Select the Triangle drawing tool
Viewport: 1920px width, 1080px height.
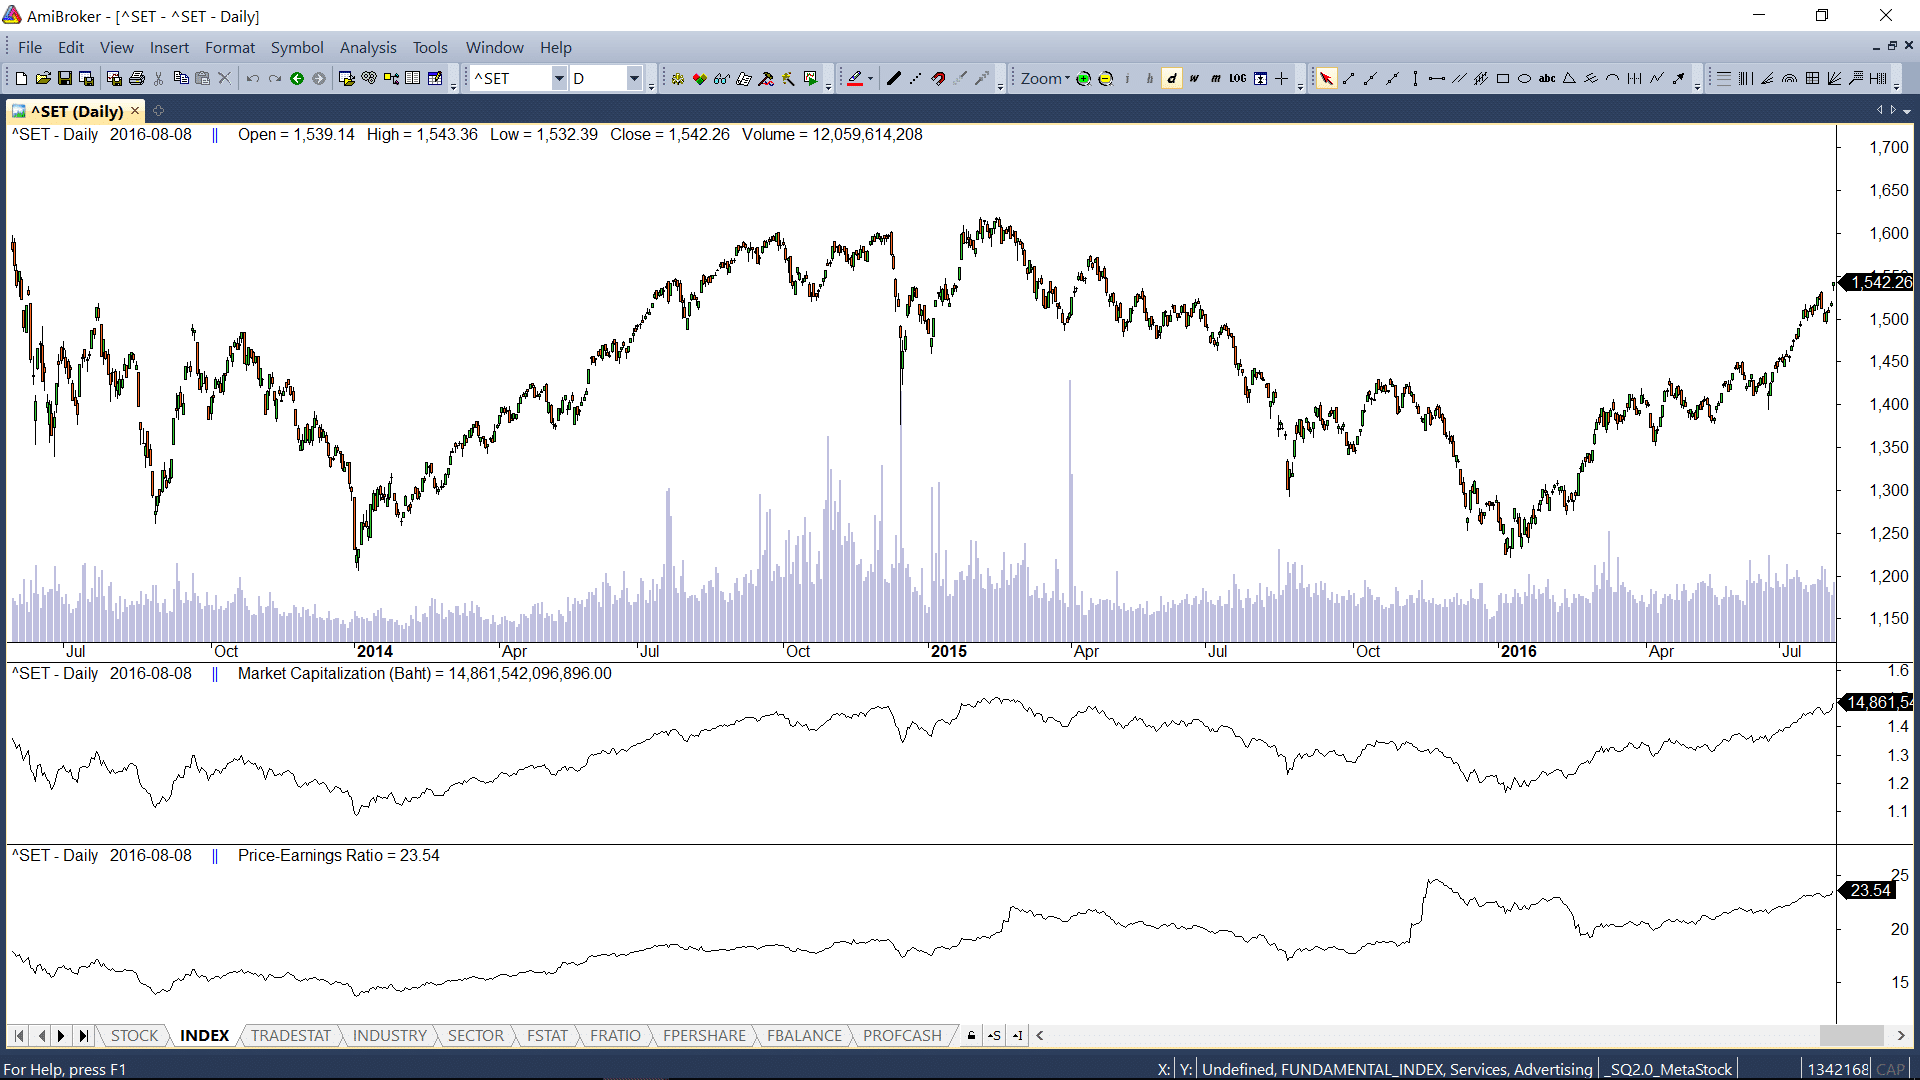(1569, 78)
